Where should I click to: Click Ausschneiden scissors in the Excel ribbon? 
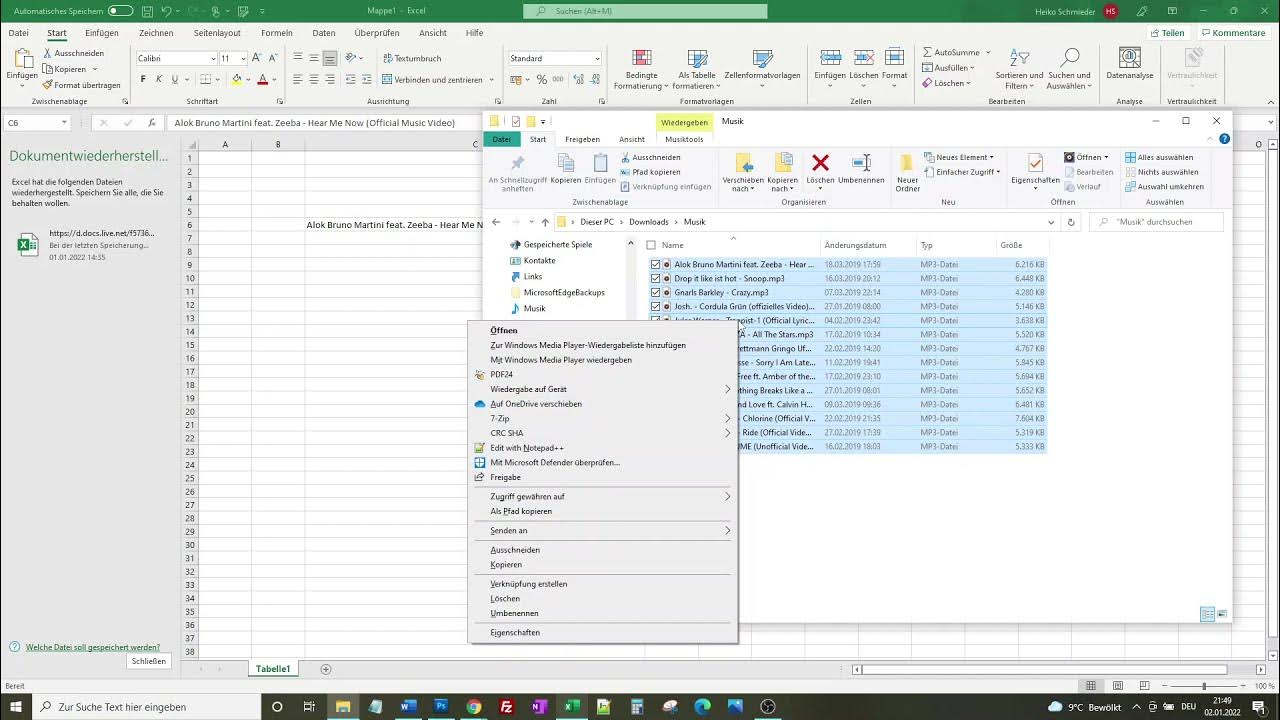[73, 53]
